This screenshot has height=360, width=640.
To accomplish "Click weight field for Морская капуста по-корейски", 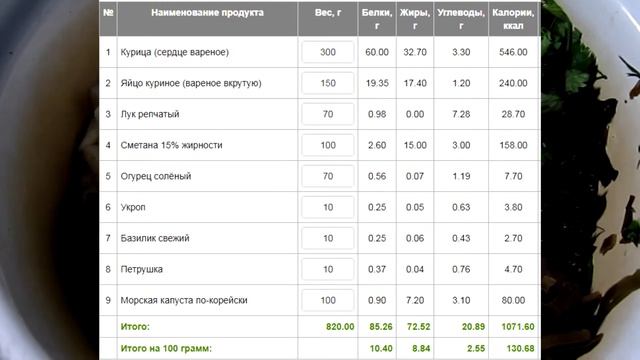I will [328, 300].
